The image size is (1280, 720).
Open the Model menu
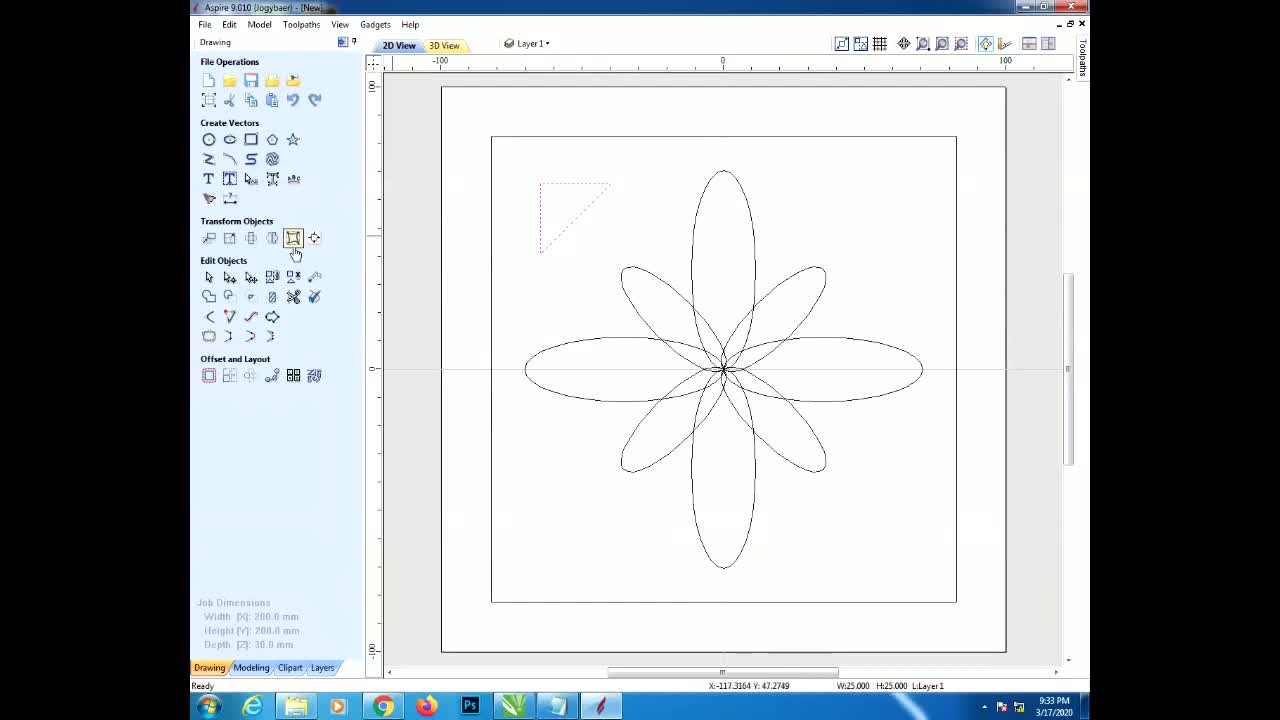pyautogui.click(x=259, y=25)
